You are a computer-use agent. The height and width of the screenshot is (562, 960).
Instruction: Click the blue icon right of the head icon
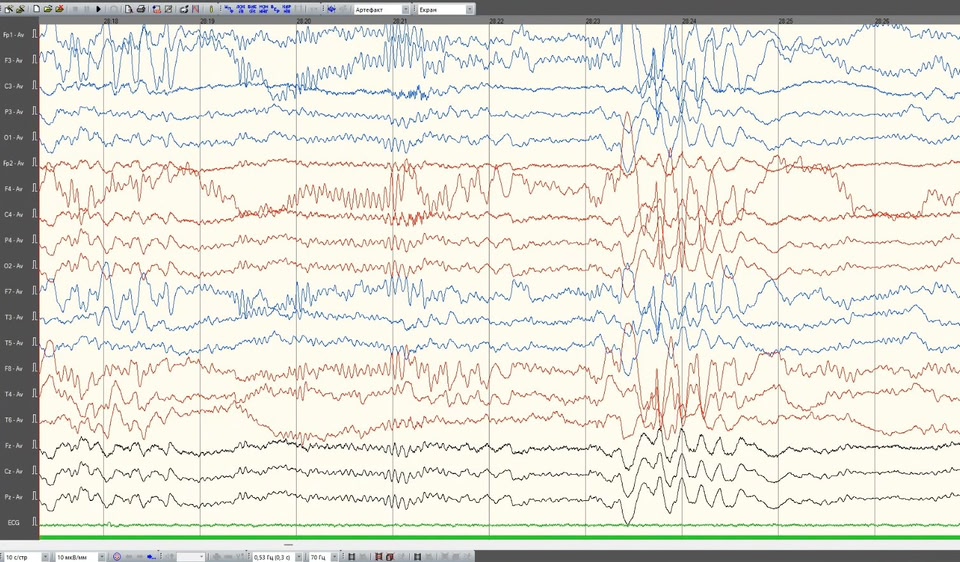point(151,557)
